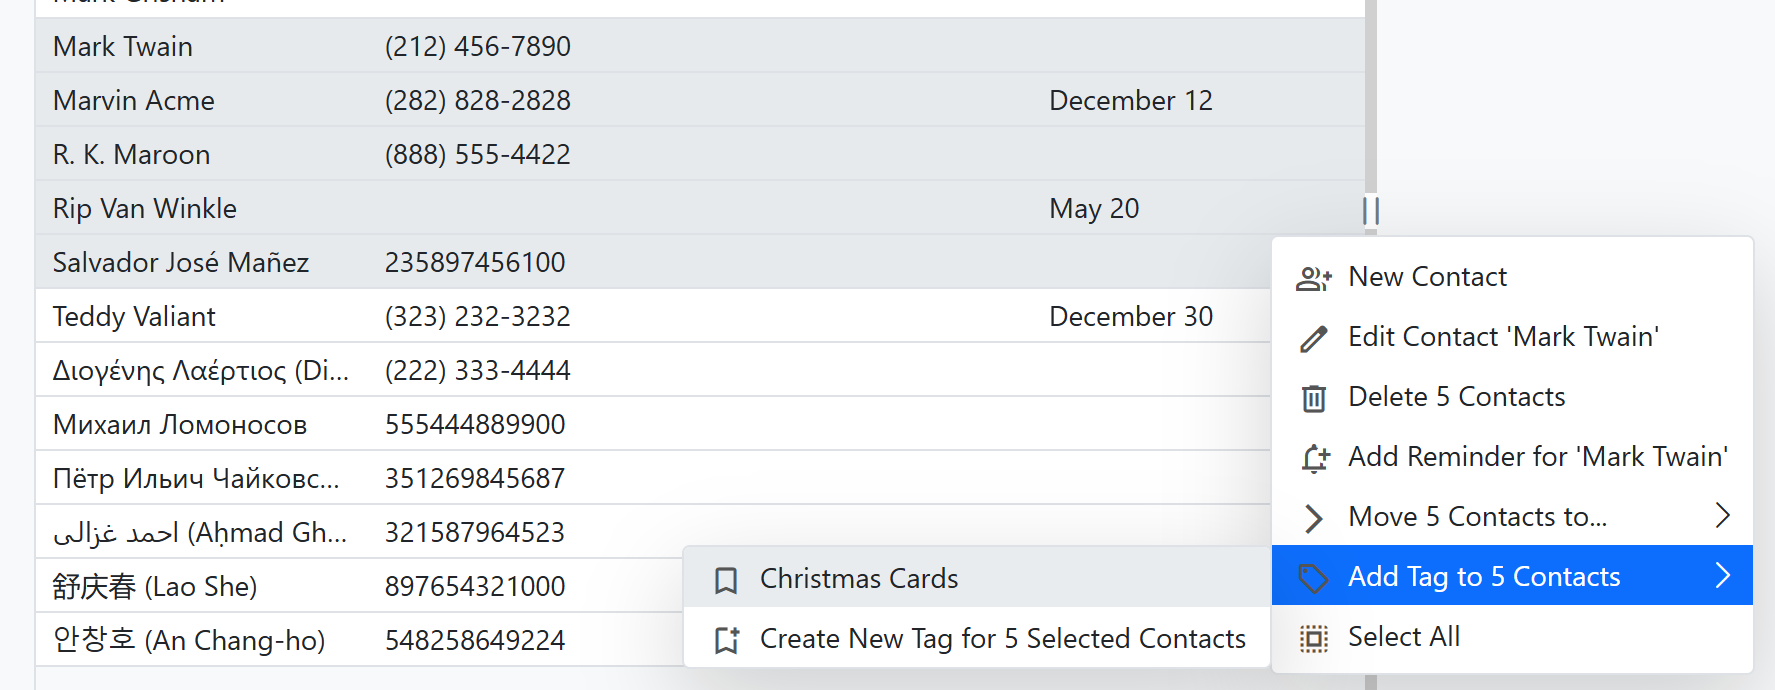
Task: Click the reminder bell icon
Action: pos(1313,457)
